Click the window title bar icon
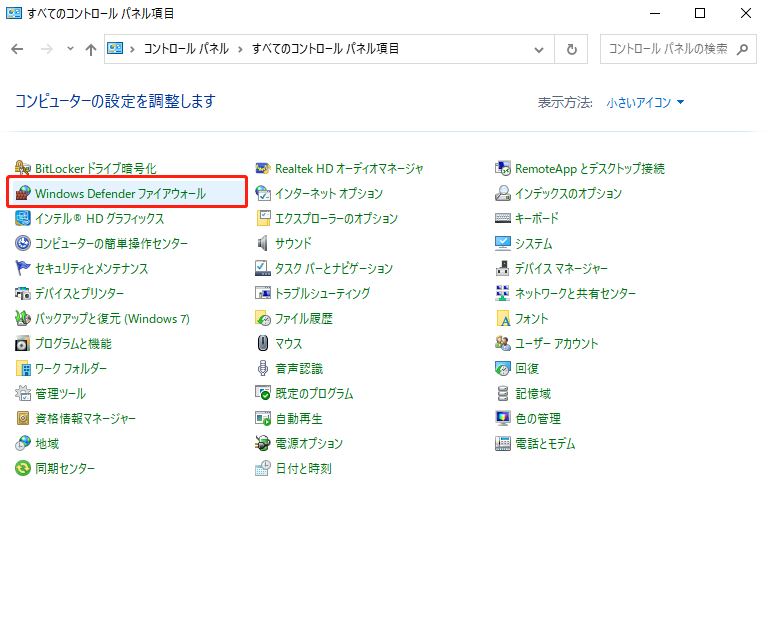The width and height of the screenshot is (768, 633). click(14, 13)
